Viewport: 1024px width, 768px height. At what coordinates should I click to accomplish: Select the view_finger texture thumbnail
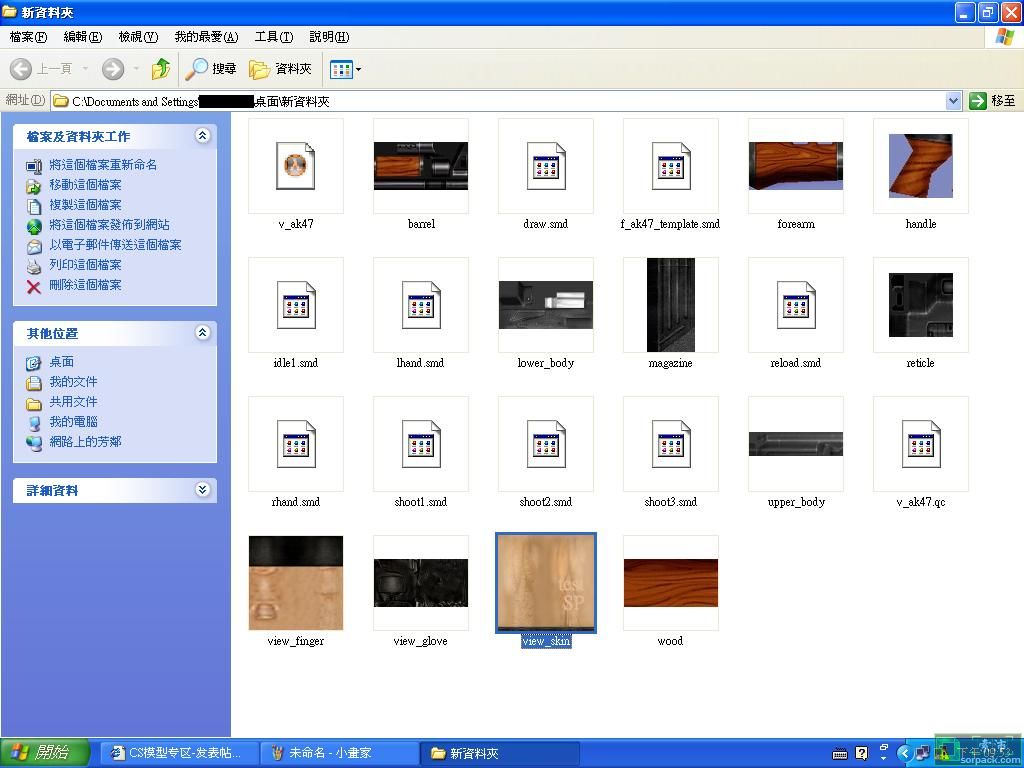tap(296, 583)
